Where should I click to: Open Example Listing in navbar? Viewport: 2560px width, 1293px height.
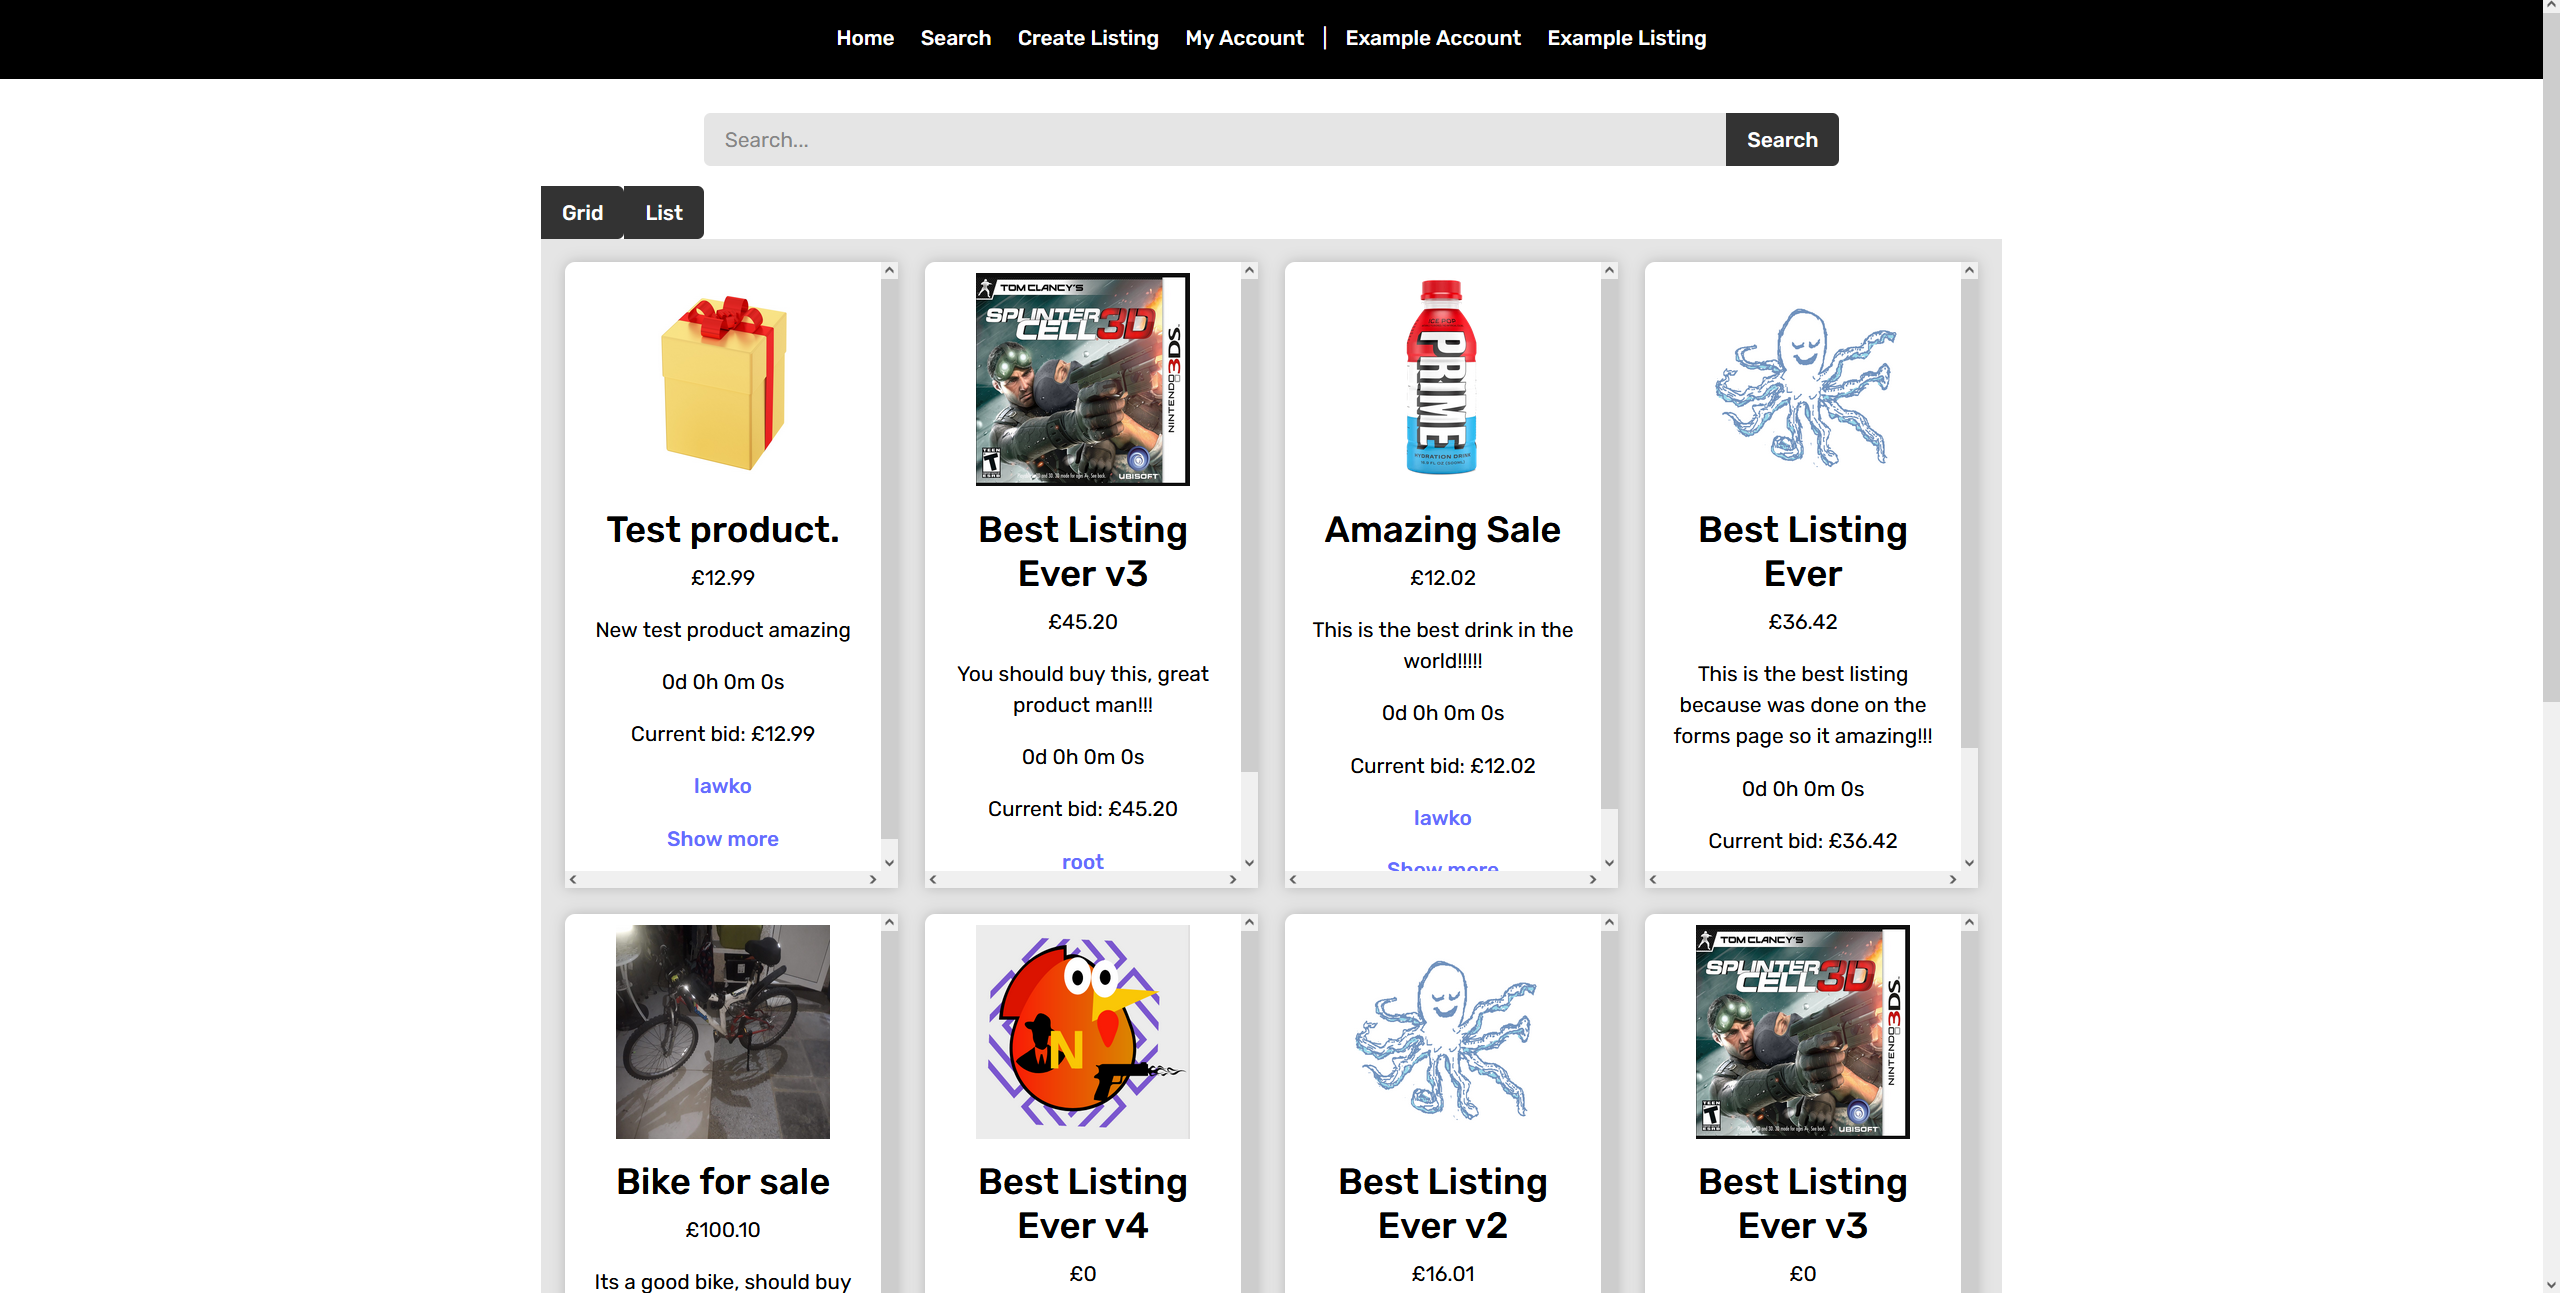click(x=1626, y=38)
